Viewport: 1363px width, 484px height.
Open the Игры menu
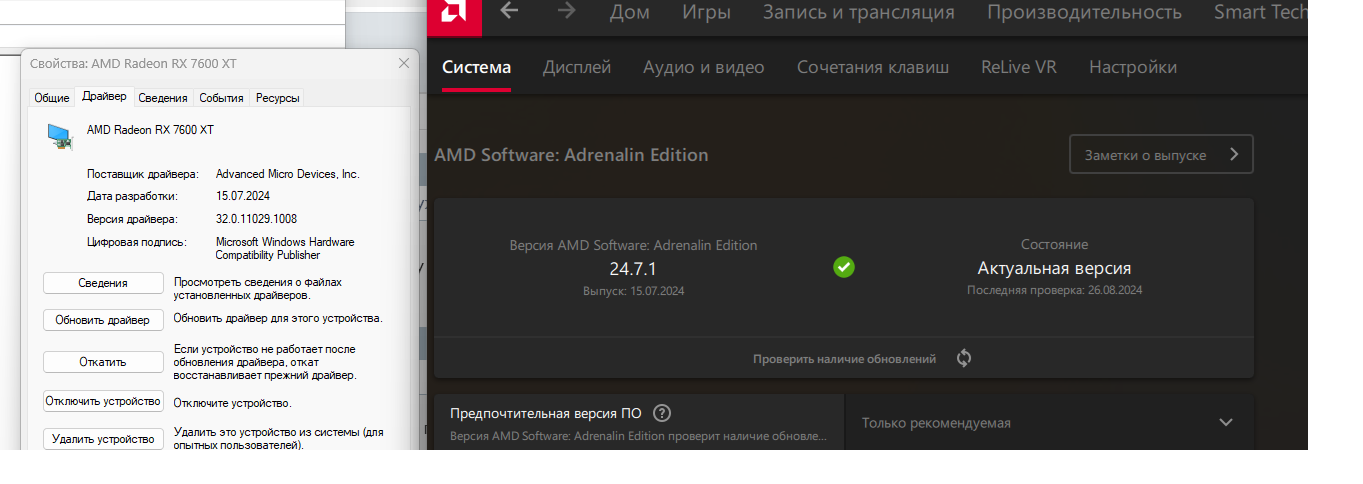(x=706, y=12)
